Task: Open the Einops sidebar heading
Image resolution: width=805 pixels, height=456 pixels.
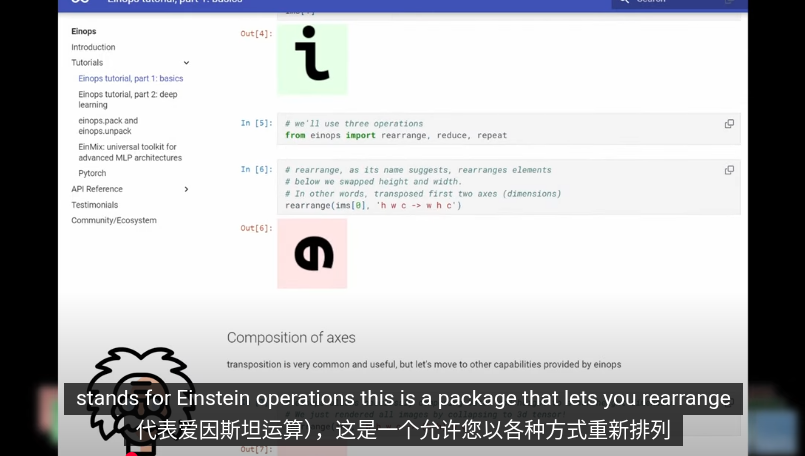Action: coord(84,31)
